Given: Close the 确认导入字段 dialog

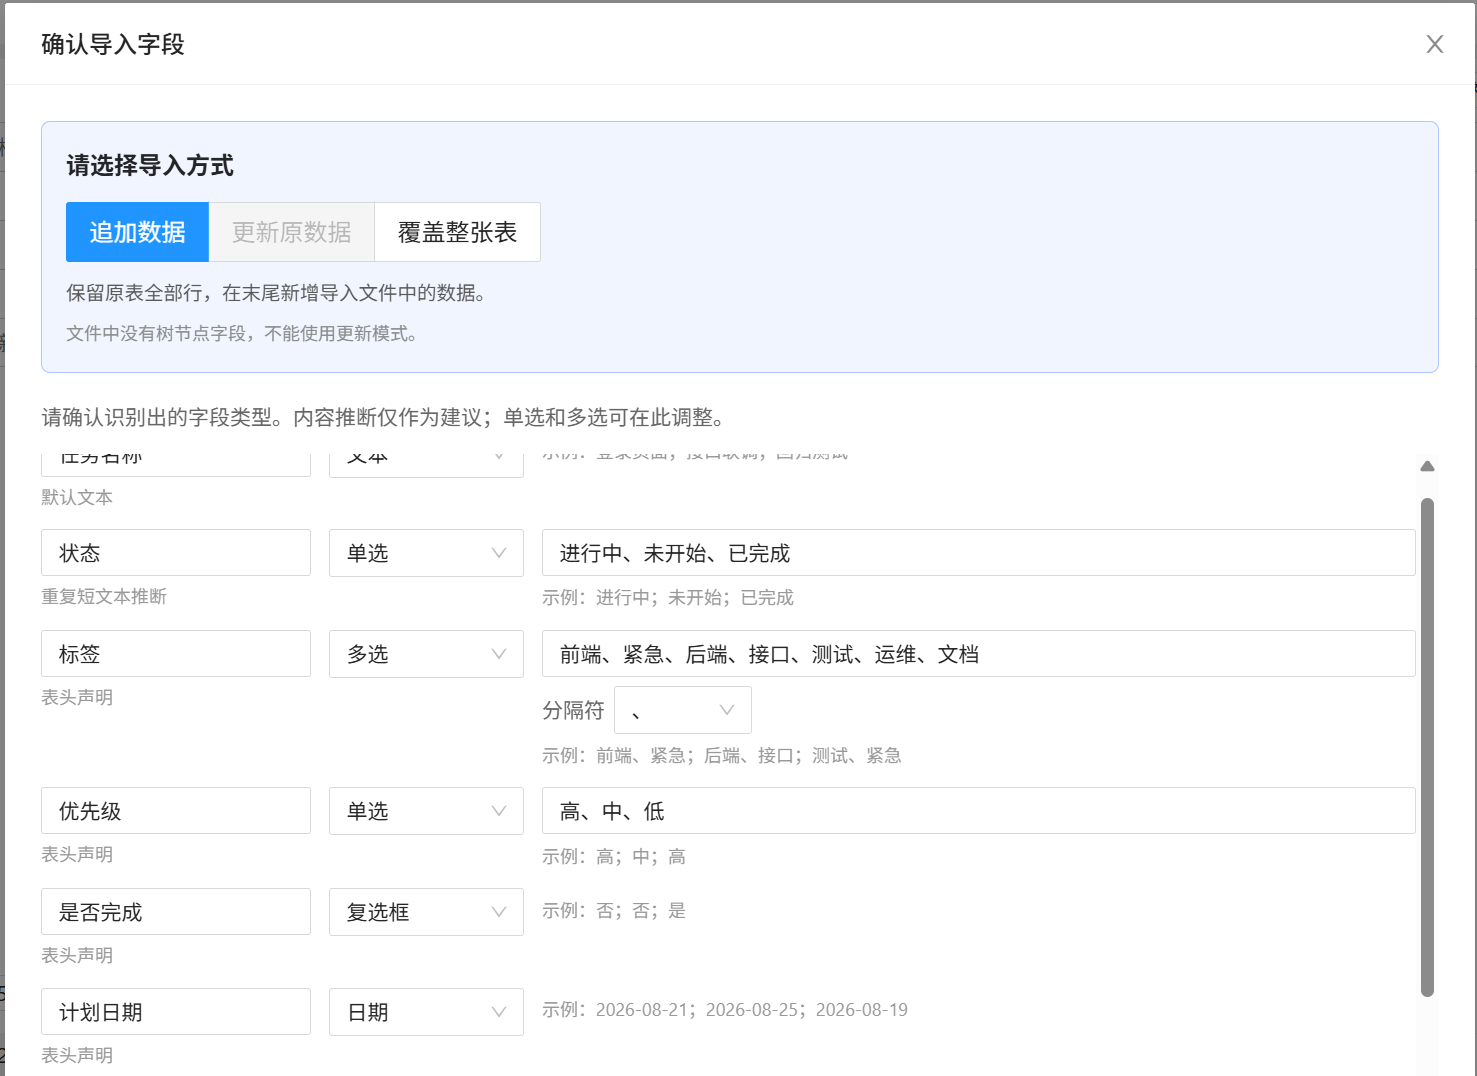Looking at the screenshot, I should coord(1434,44).
